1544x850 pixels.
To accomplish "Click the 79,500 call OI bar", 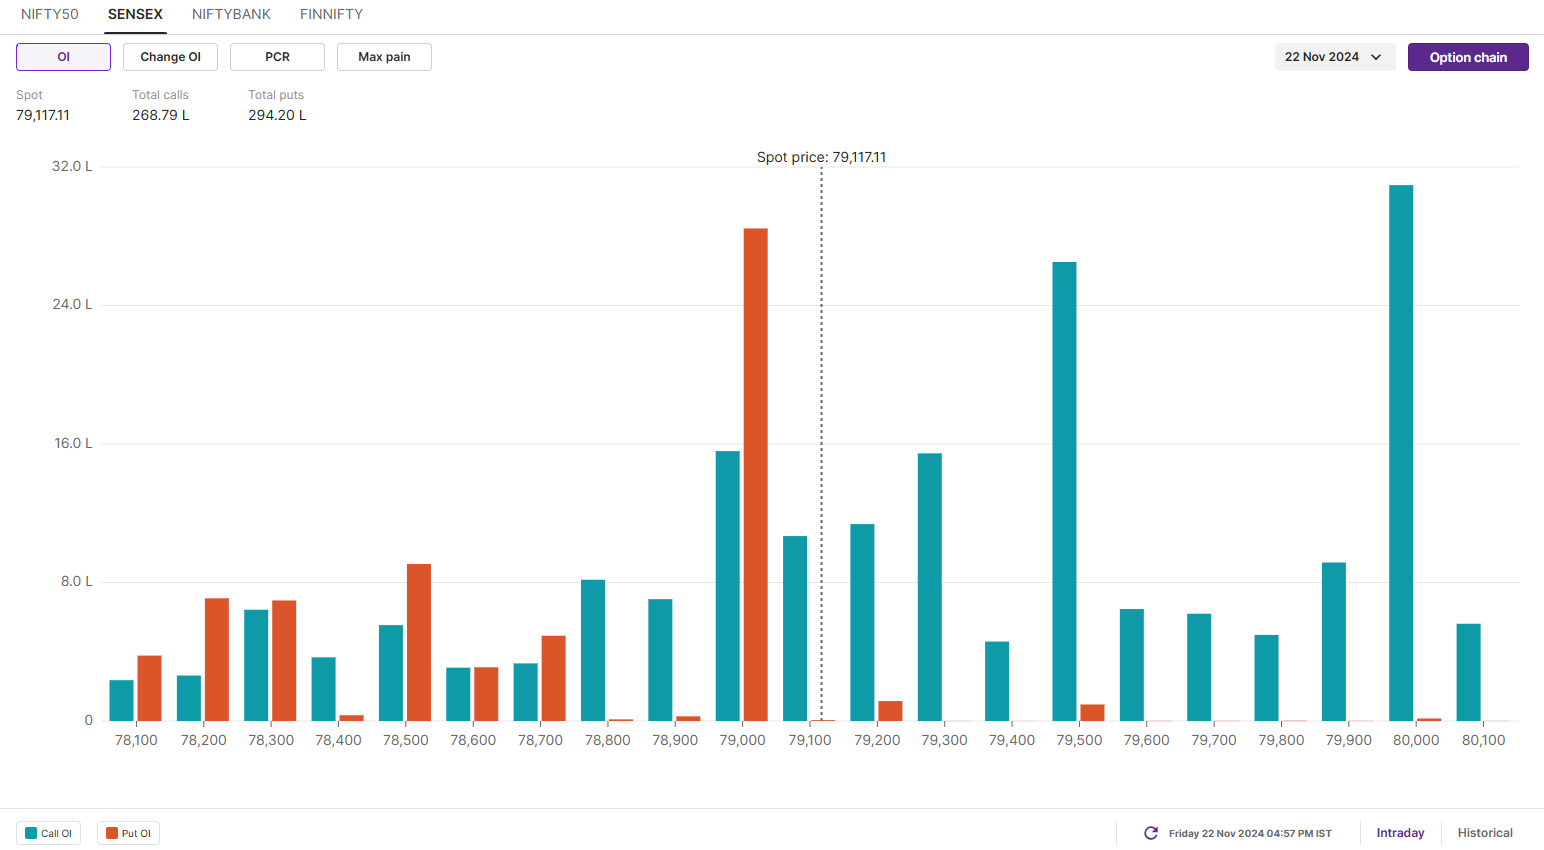I will [1064, 491].
